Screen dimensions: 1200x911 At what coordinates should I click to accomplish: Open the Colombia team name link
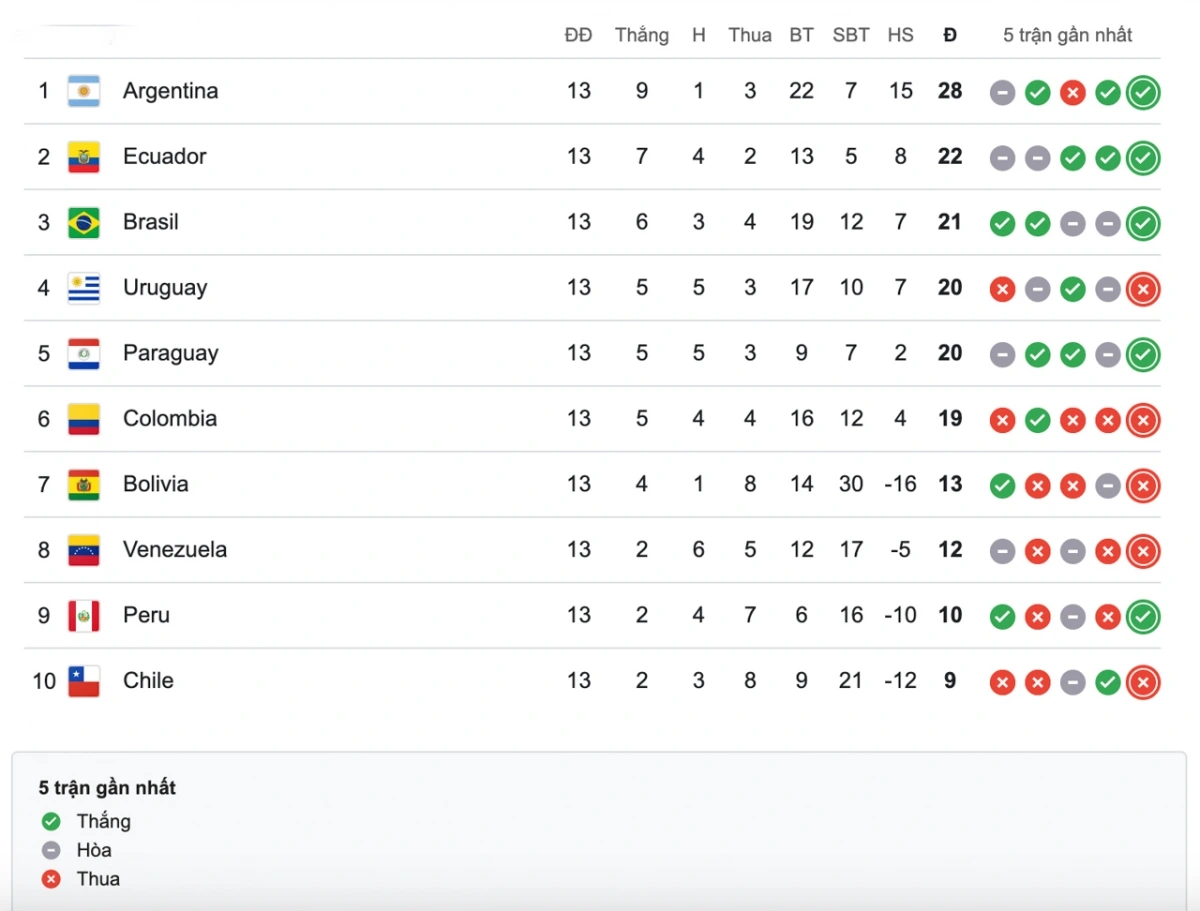click(x=170, y=418)
